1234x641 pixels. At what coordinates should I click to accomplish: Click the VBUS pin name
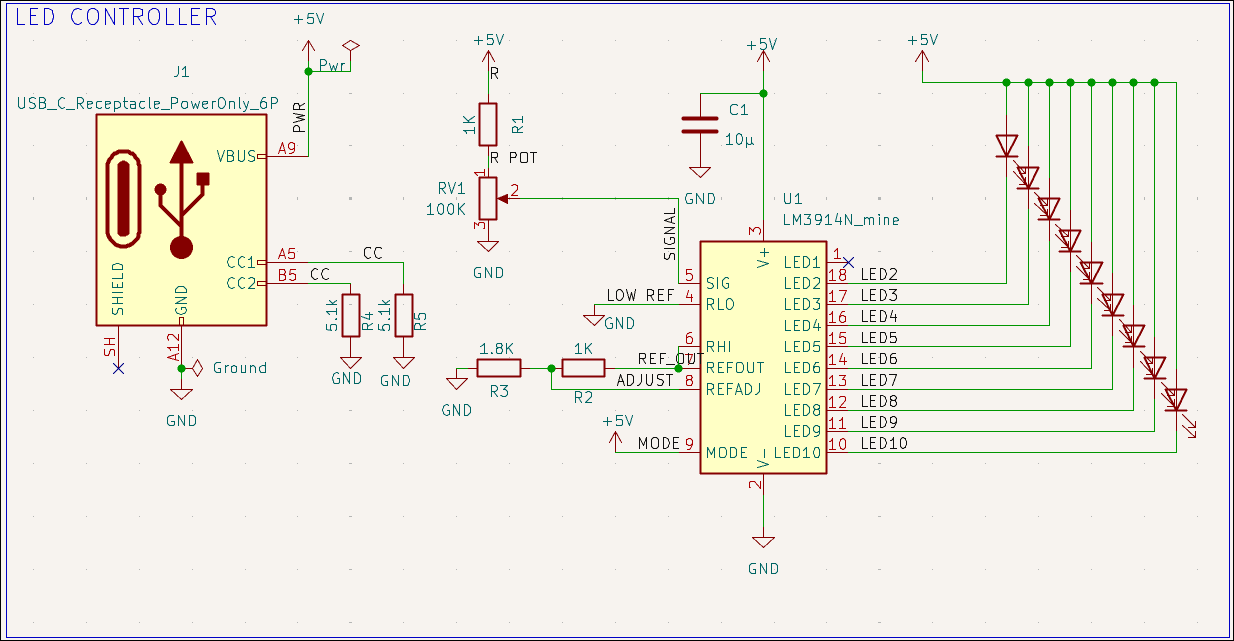(236, 156)
